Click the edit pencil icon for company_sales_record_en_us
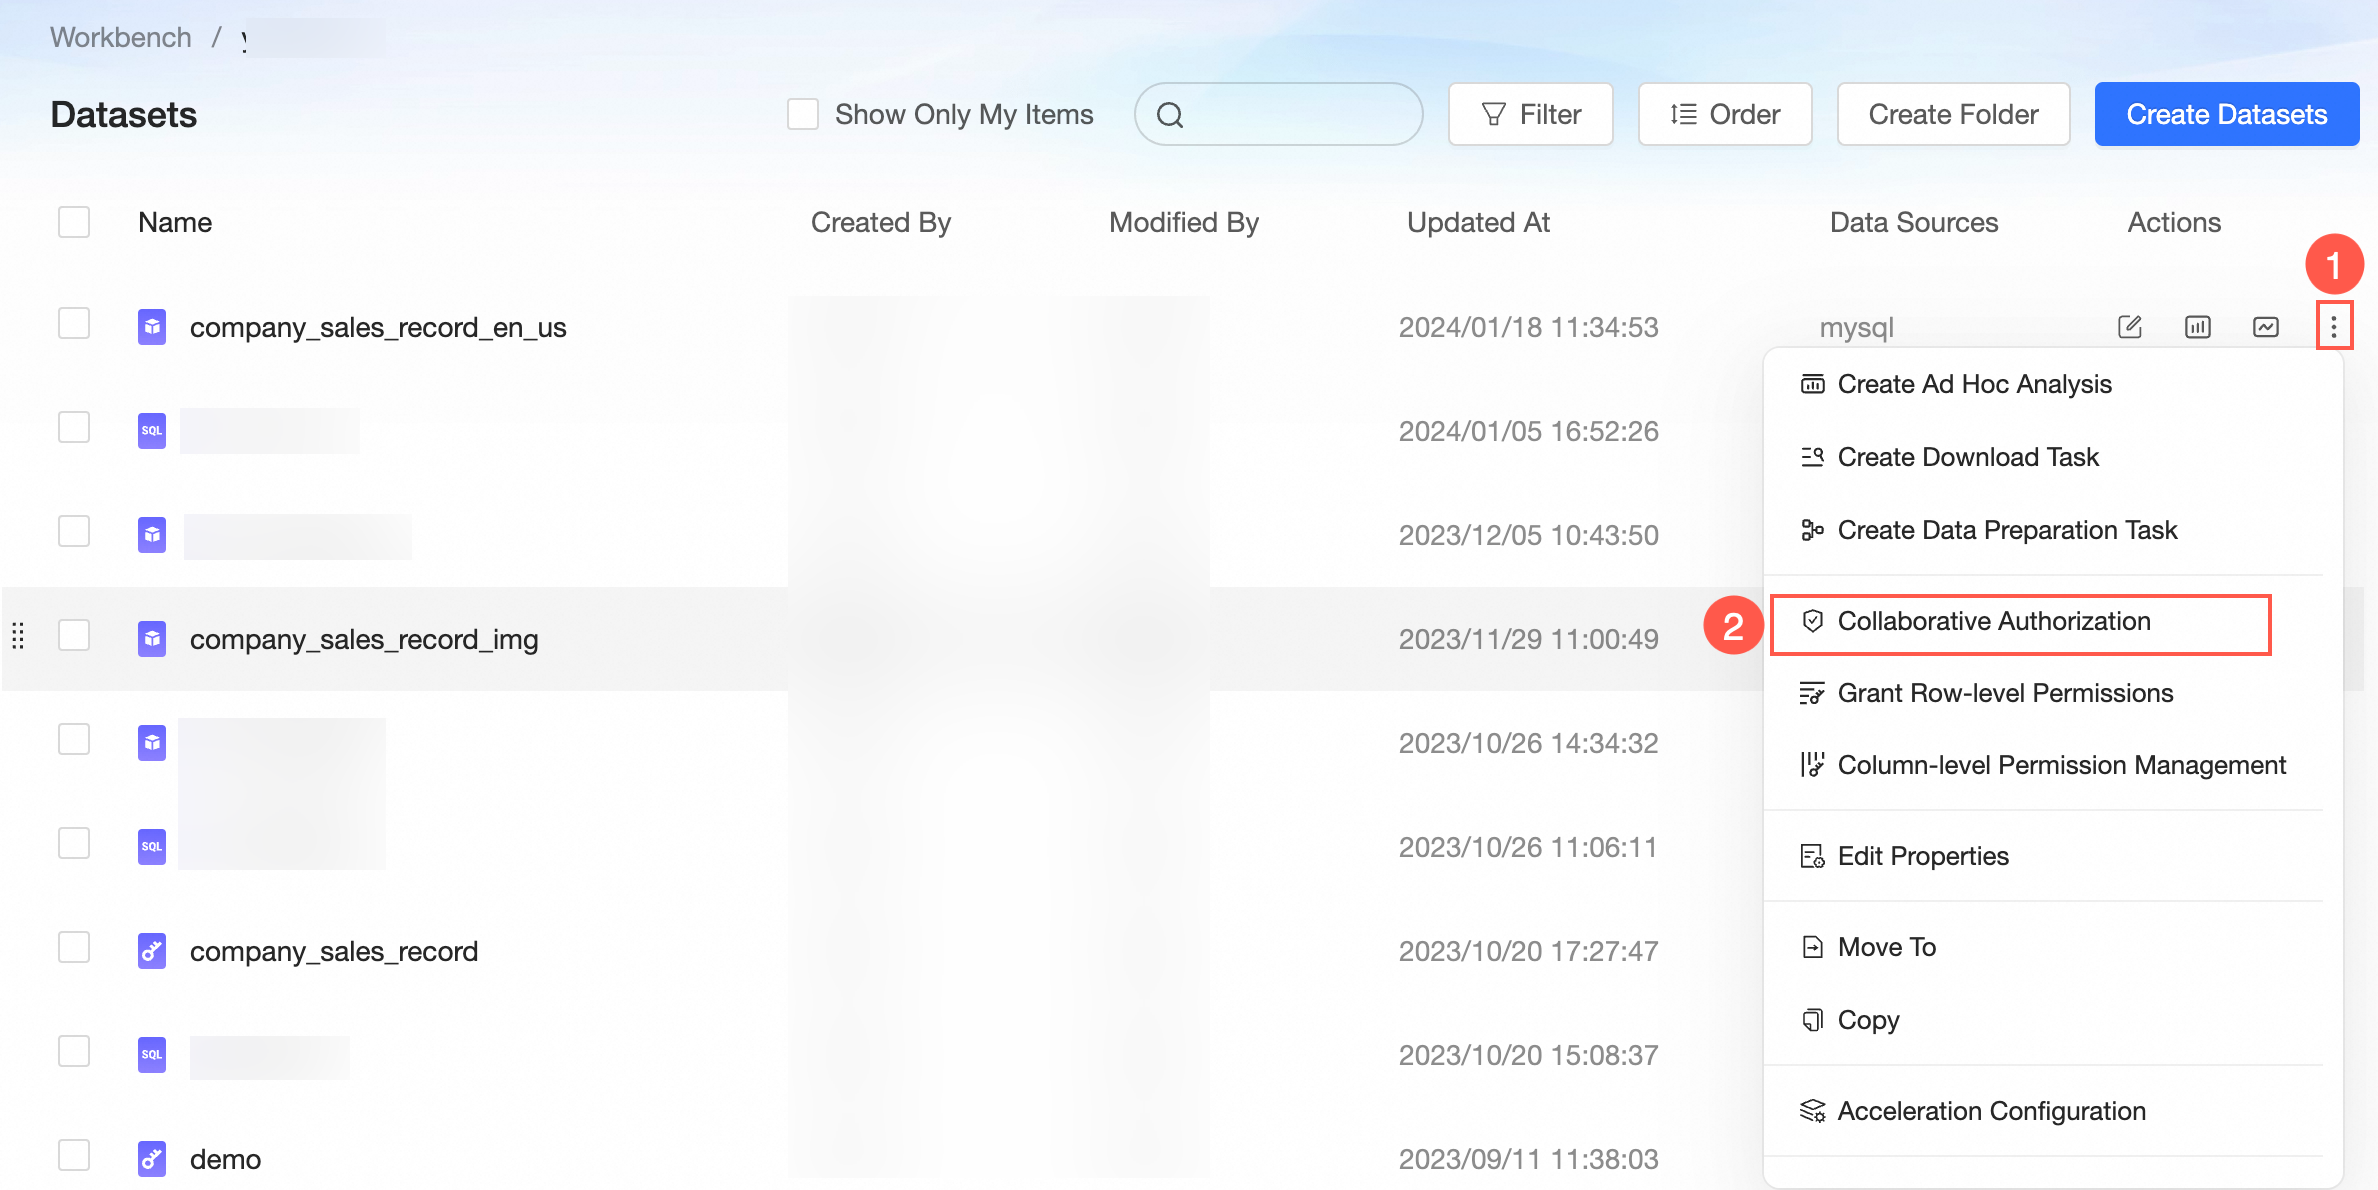This screenshot has width=2378, height=1190. click(x=2129, y=327)
